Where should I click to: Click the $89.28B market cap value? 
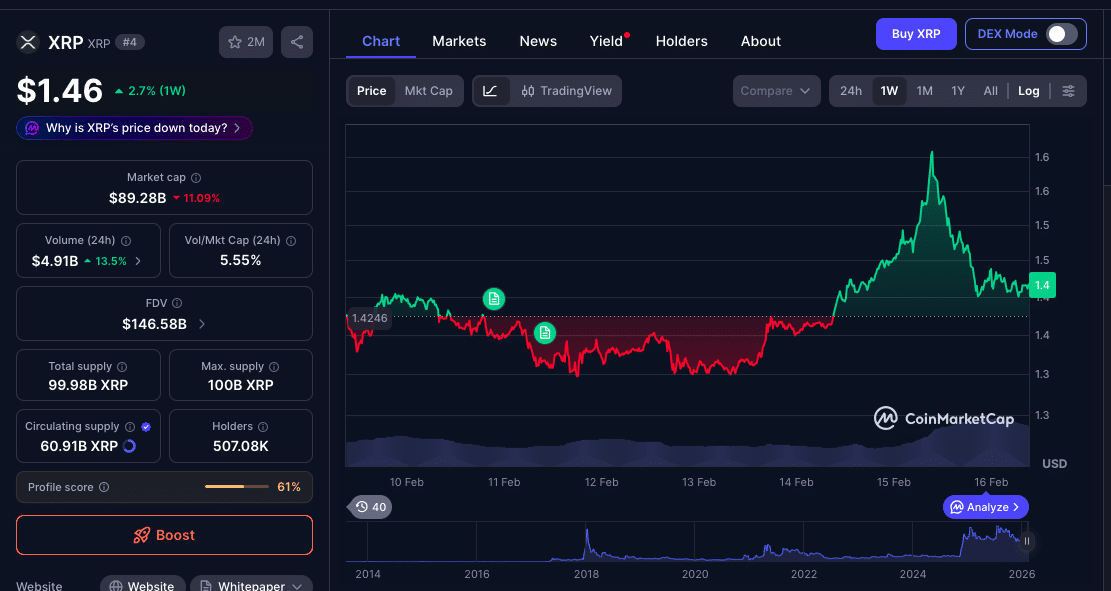[x=137, y=198]
